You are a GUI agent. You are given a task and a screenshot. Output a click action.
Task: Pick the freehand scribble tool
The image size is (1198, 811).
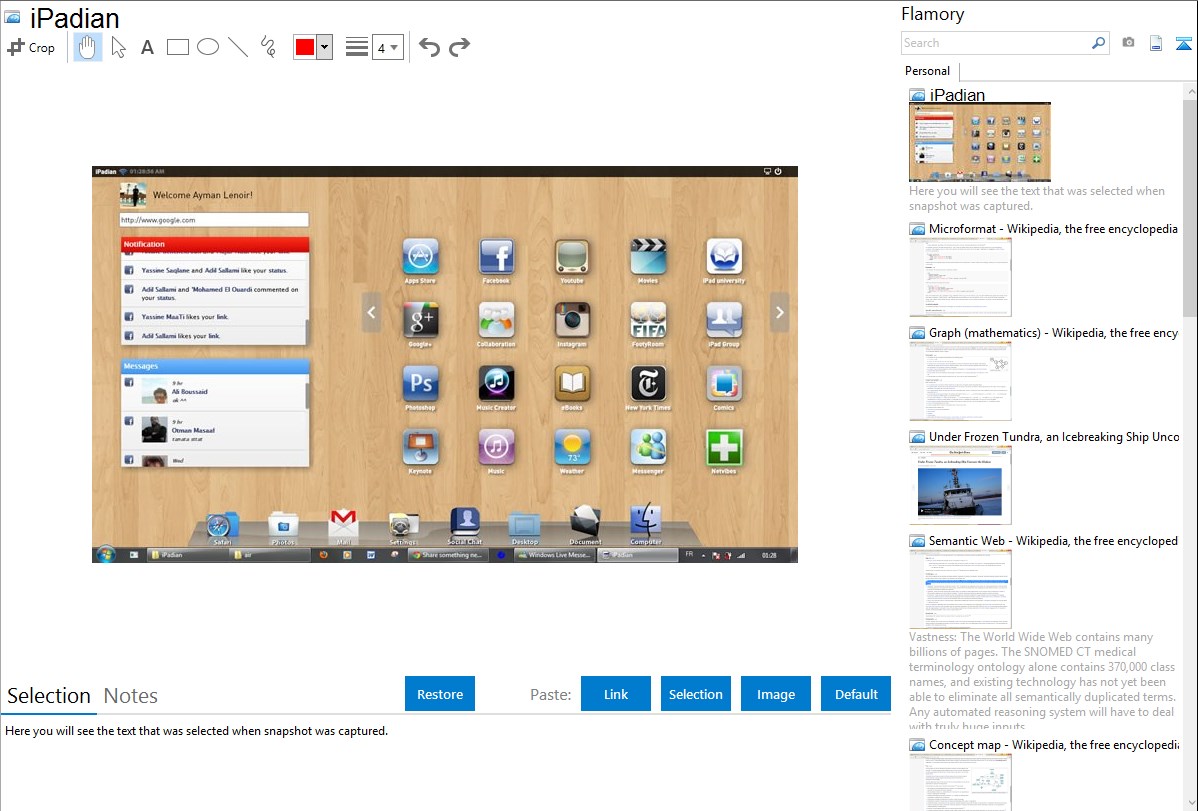(x=268, y=47)
